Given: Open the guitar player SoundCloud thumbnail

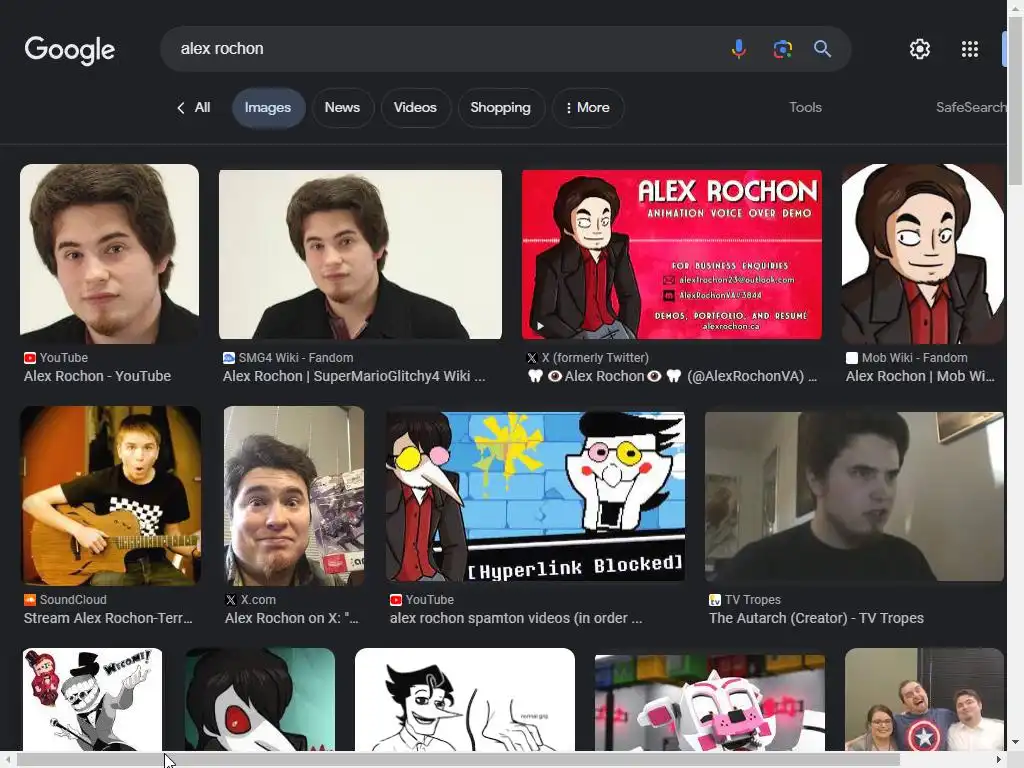Looking at the screenshot, I should coord(110,496).
